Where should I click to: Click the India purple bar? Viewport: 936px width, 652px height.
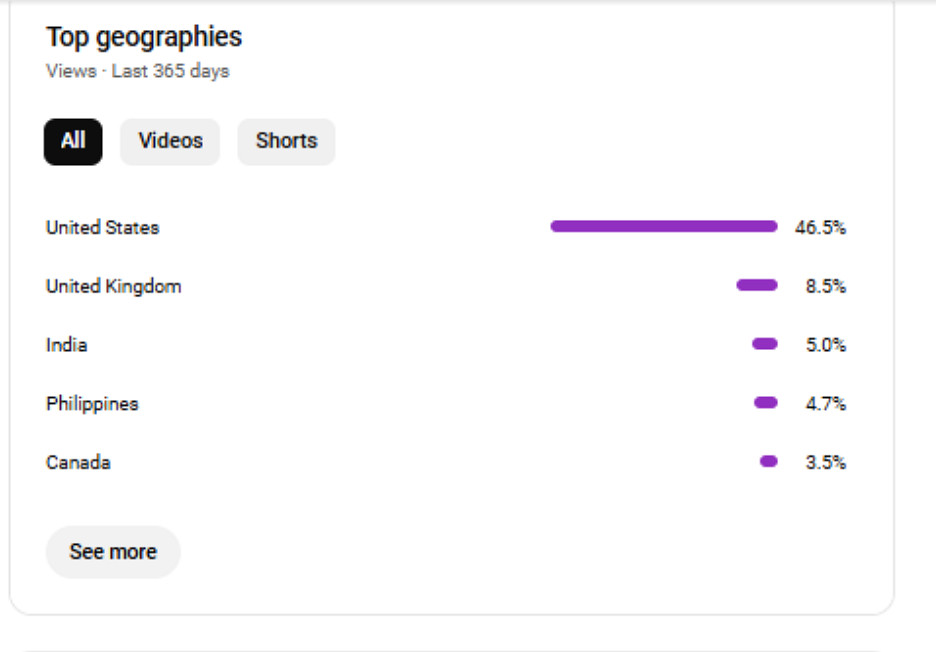click(x=765, y=344)
